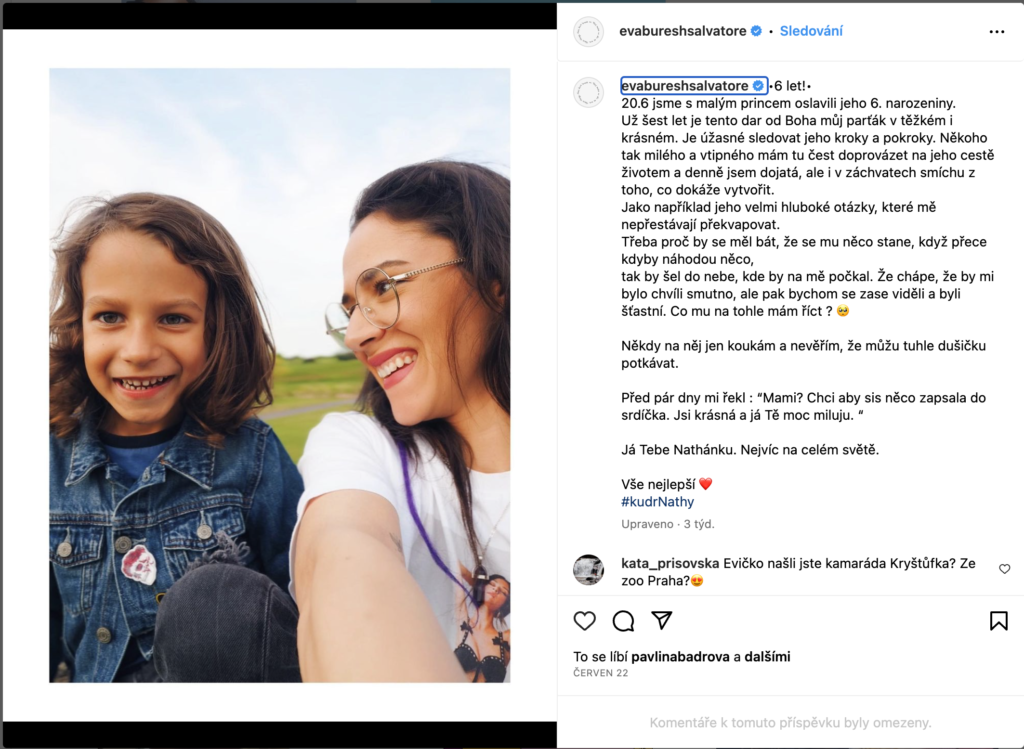Share the post via paper plane icon
The height and width of the screenshot is (749, 1024).
(x=662, y=620)
